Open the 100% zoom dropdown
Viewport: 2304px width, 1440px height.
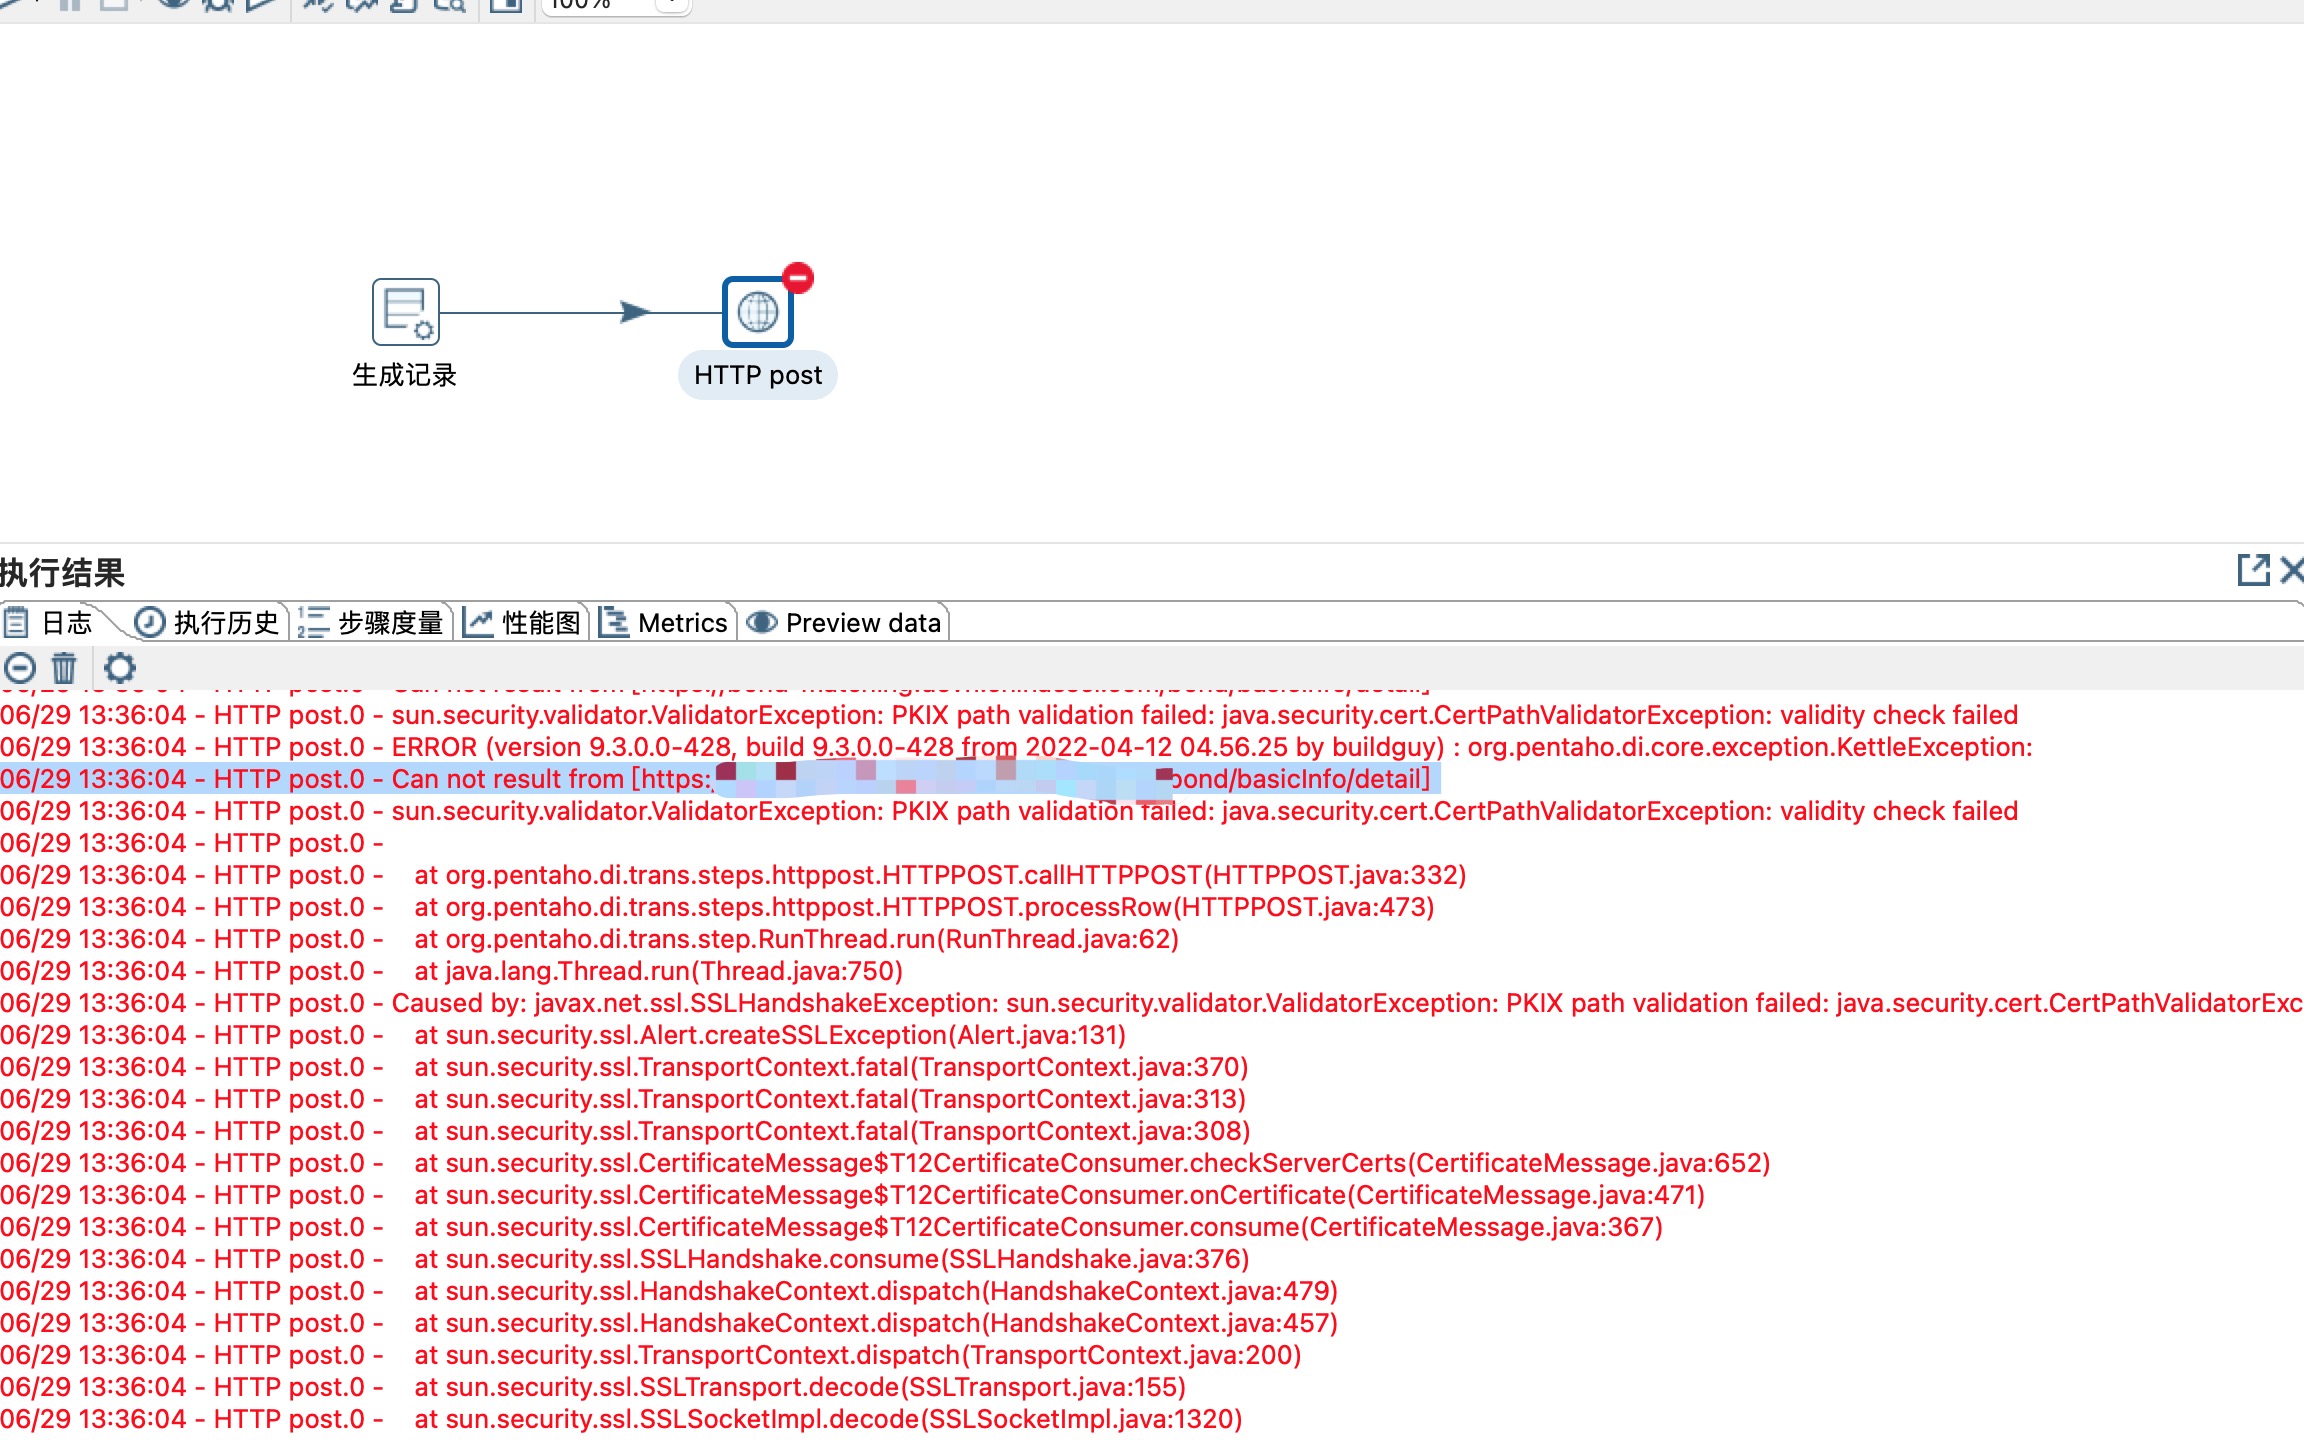[x=672, y=4]
